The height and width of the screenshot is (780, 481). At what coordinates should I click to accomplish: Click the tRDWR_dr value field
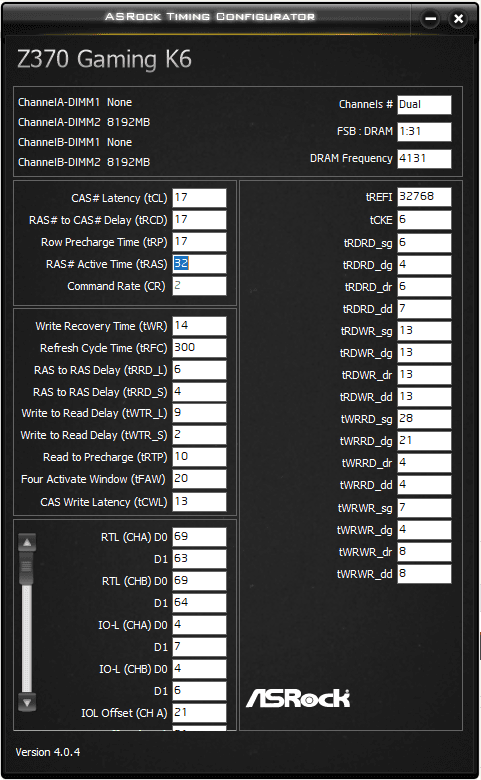pyautogui.click(x=424, y=374)
